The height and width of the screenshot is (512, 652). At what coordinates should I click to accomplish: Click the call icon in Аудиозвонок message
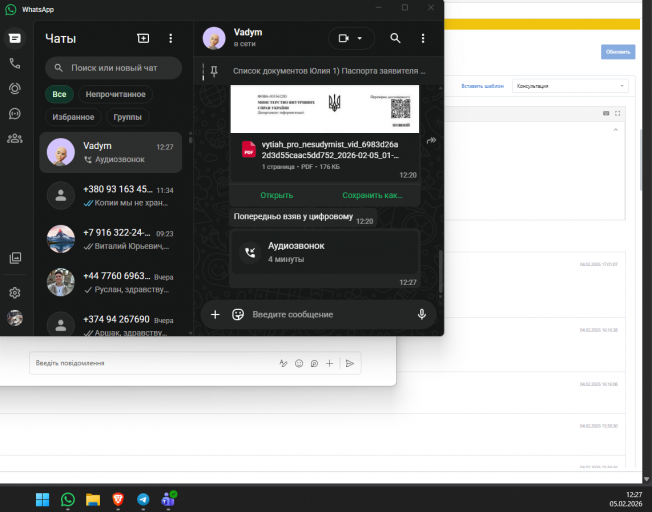point(250,252)
